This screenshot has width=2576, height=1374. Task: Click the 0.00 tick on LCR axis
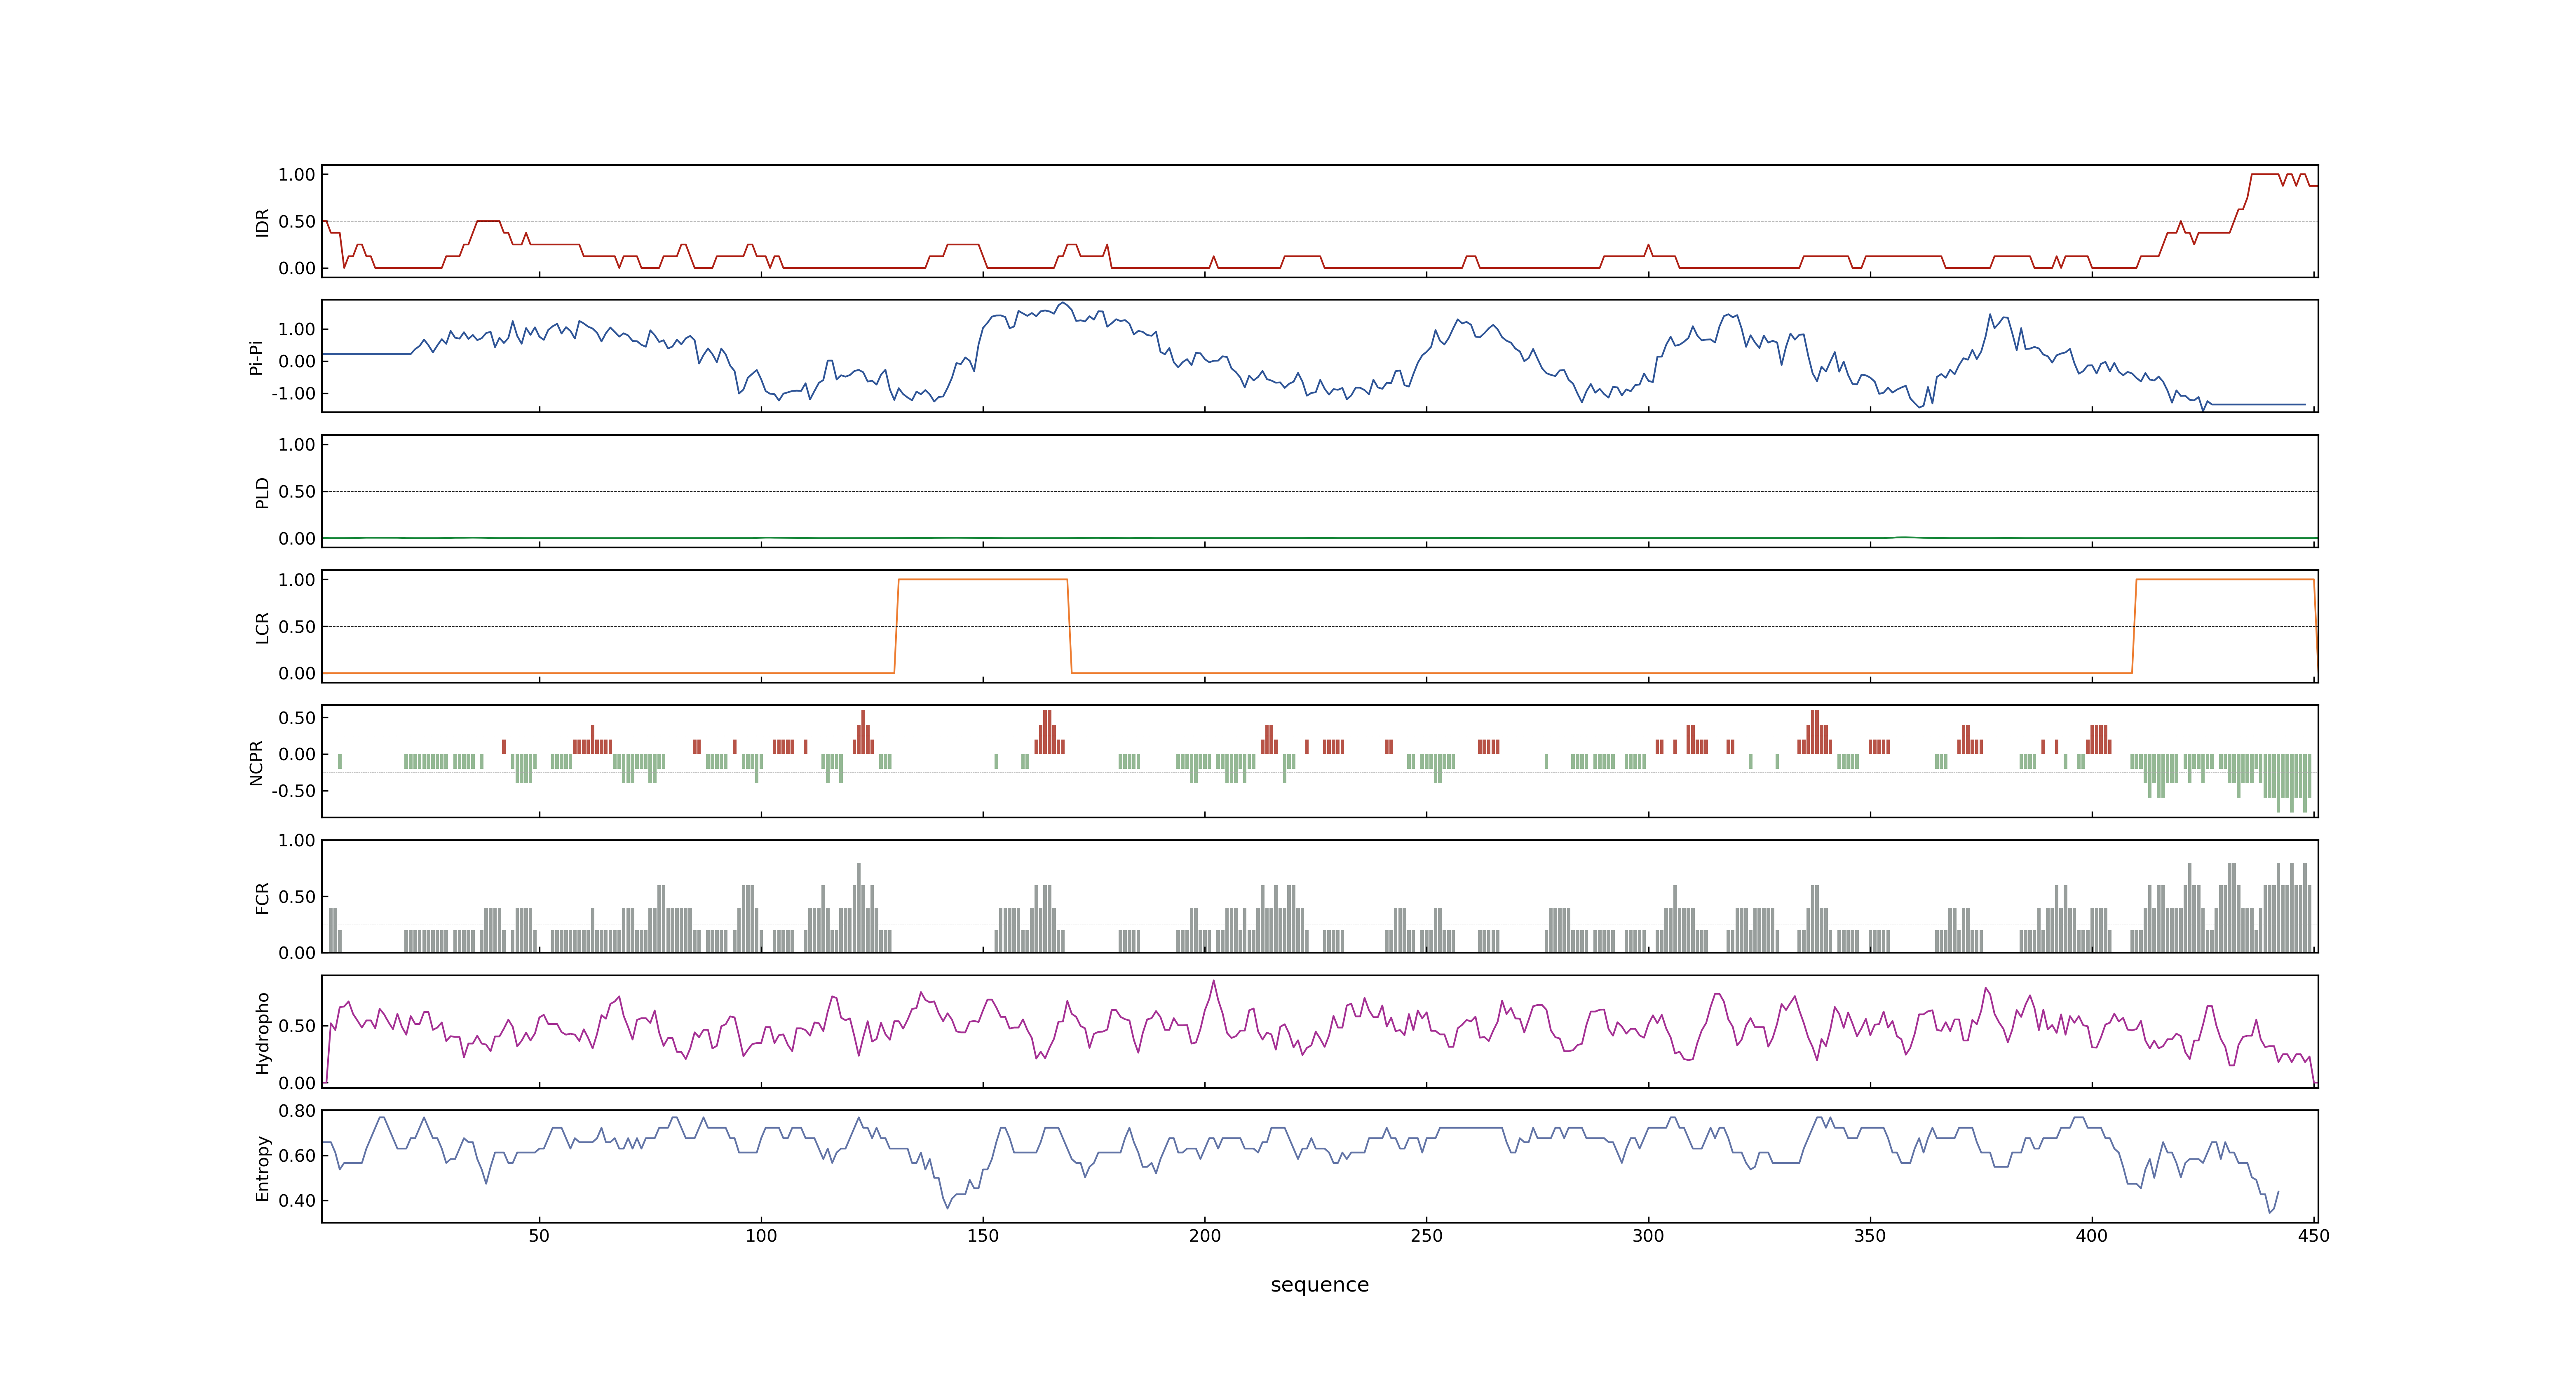pyautogui.click(x=297, y=674)
